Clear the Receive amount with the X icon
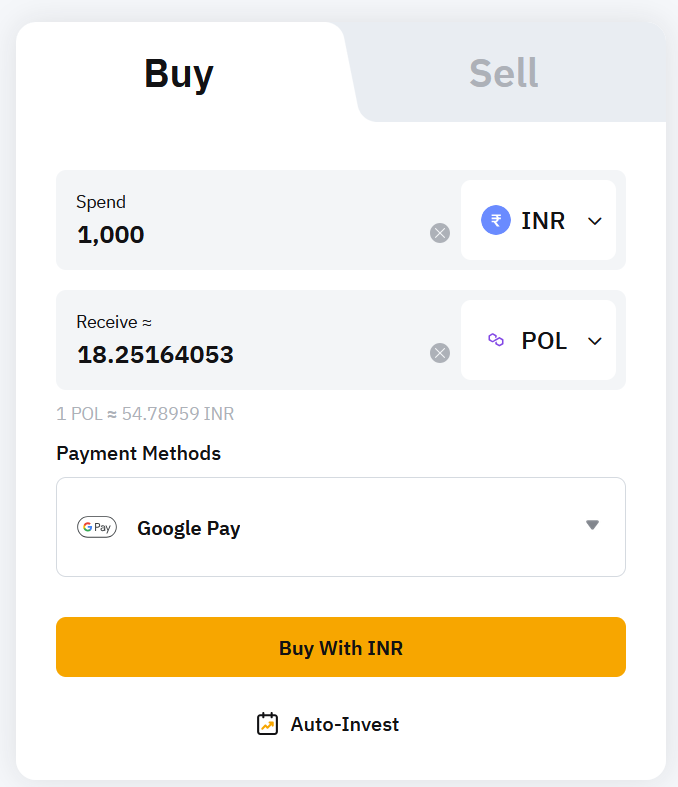 (x=440, y=352)
